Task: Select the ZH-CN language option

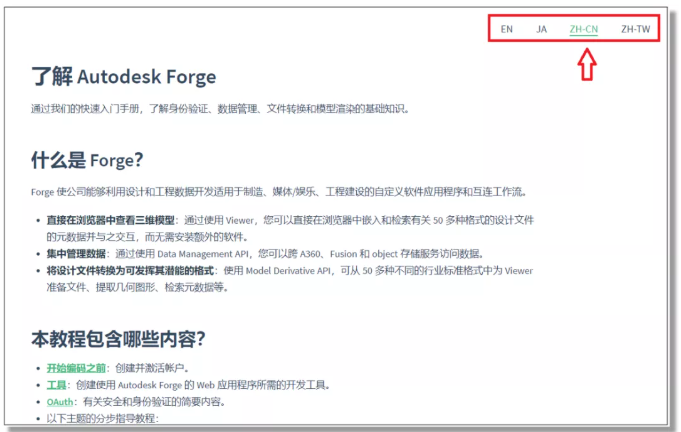Action: click(x=584, y=29)
